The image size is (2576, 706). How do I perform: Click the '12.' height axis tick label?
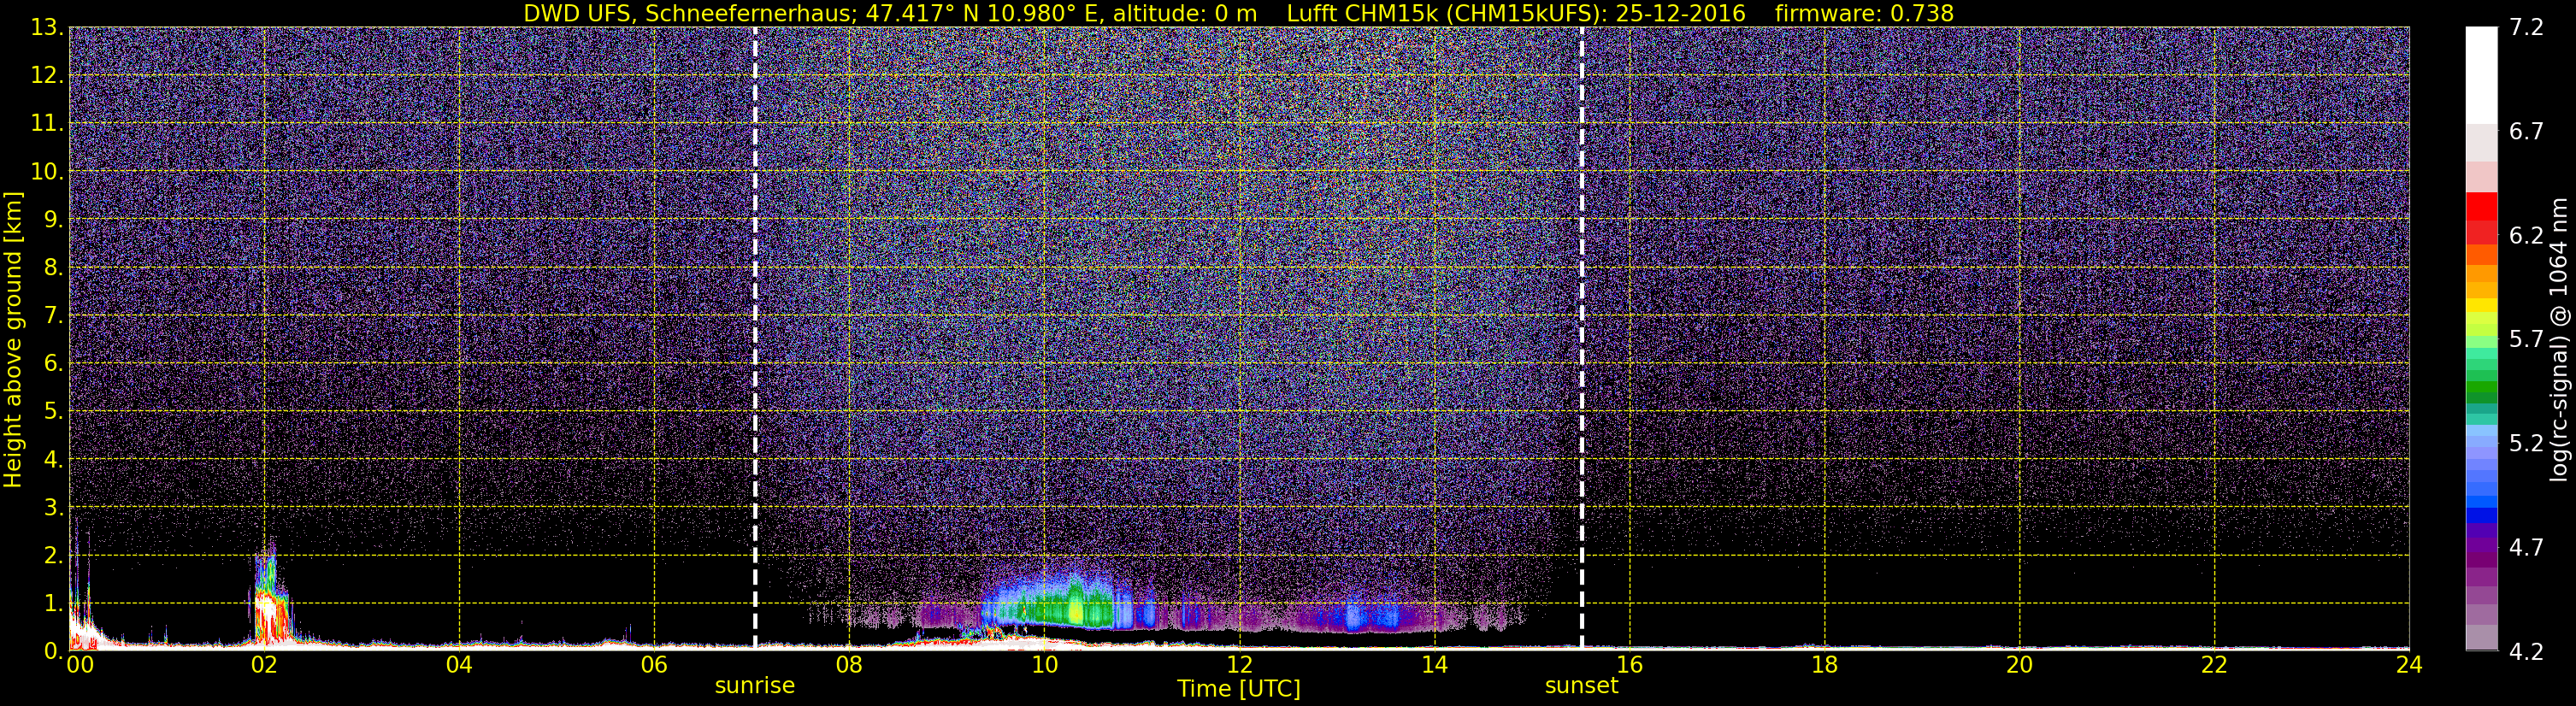[x=47, y=76]
